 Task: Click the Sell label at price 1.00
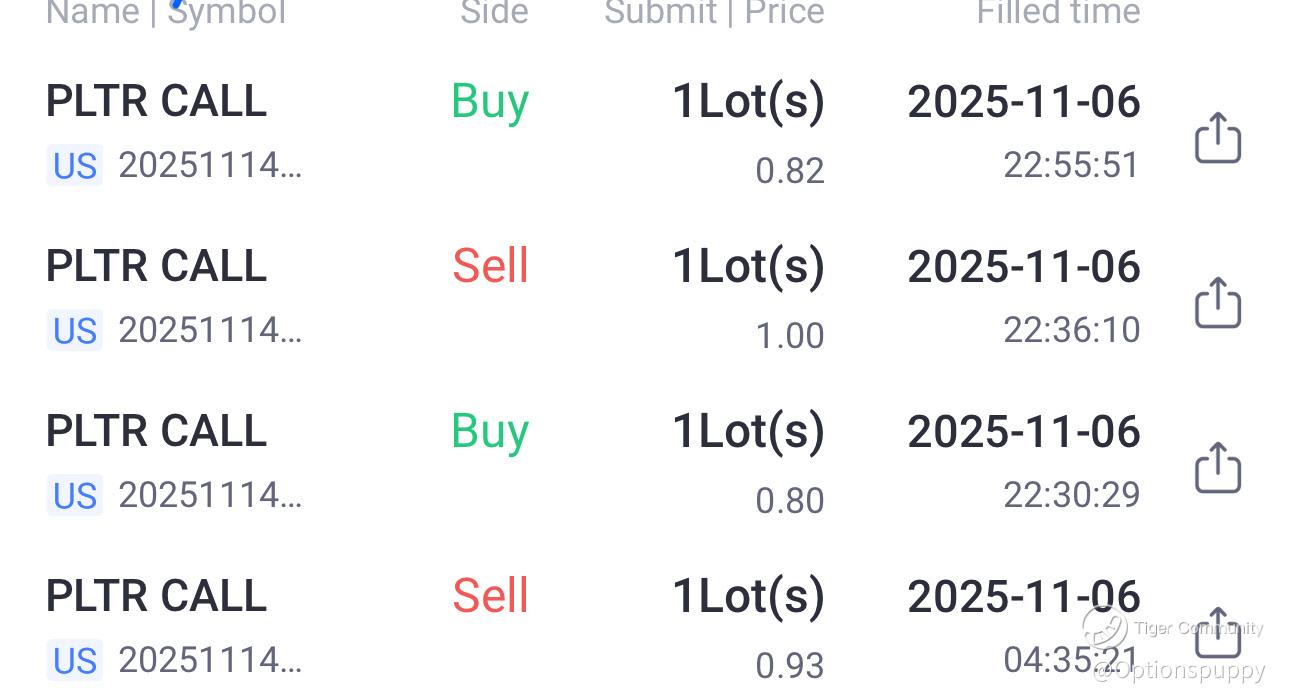click(x=490, y=267)
